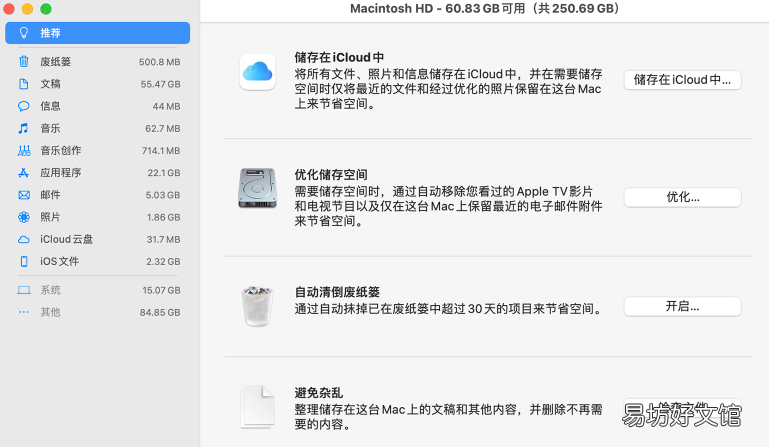Click the trash can icon beside 废纸篓
The image size is (769, 447).
click(24, 61)
